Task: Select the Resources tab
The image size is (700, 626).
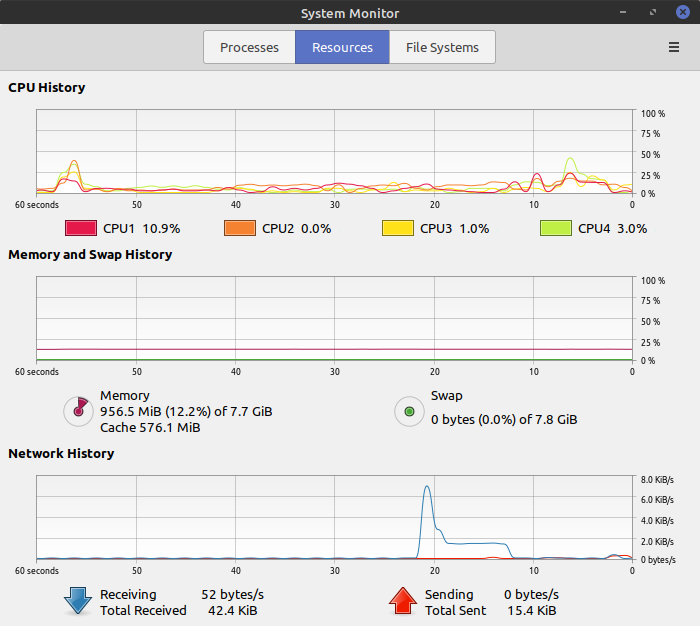Action: [x=342, y=47]
